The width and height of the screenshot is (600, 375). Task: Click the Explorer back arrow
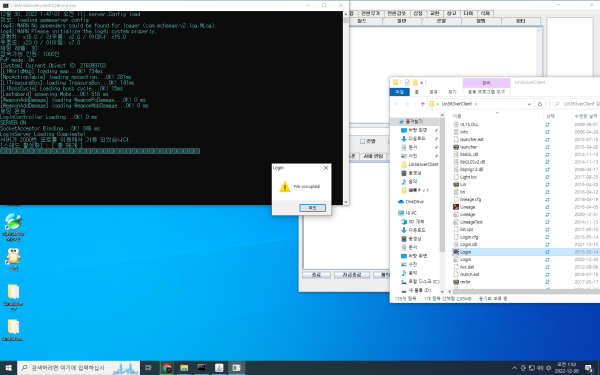396,104
